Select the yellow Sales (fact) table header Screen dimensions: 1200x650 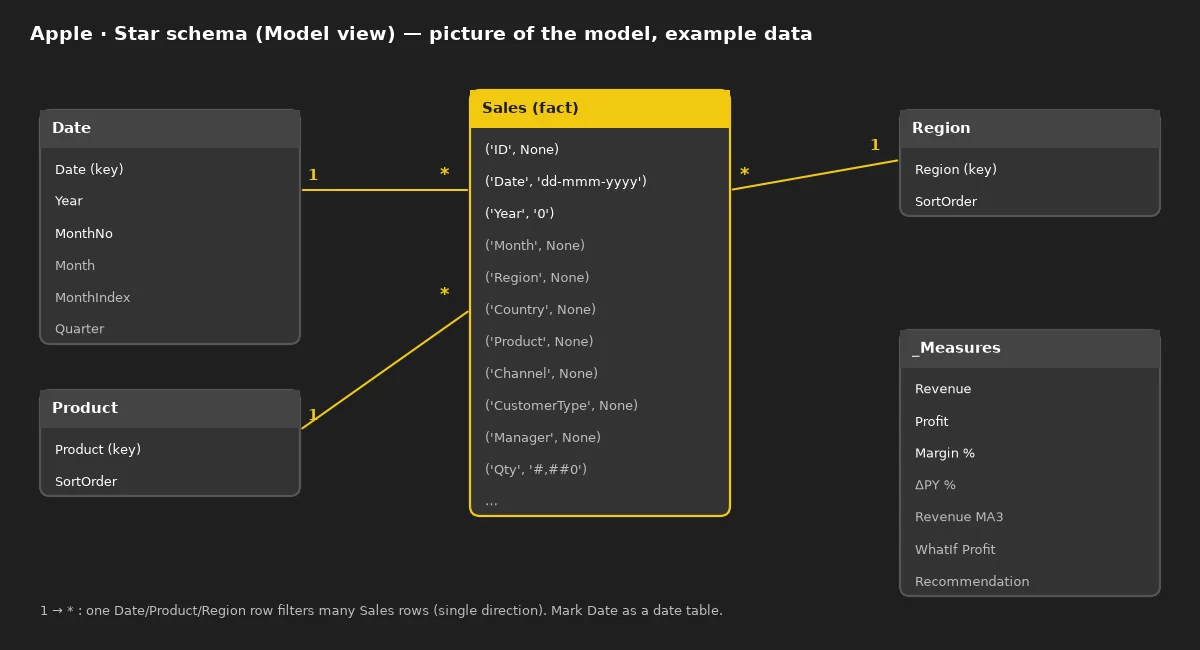point(600,109)
